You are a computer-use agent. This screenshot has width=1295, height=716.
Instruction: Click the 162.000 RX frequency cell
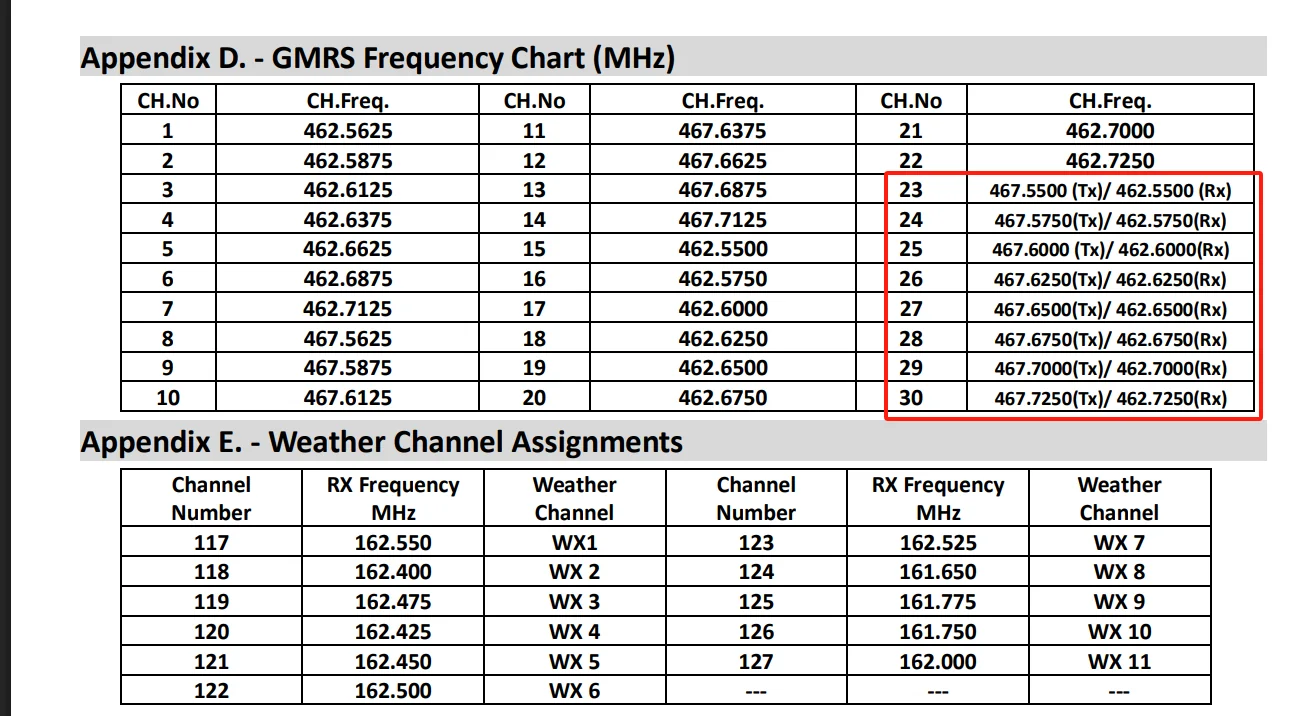coord(937,662)
